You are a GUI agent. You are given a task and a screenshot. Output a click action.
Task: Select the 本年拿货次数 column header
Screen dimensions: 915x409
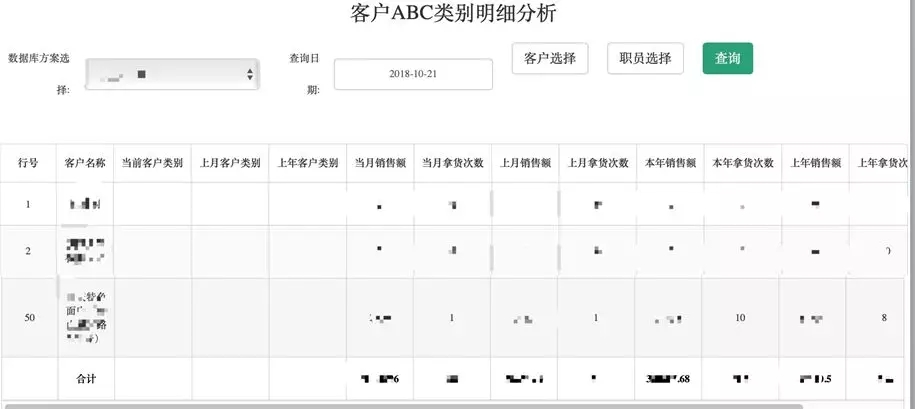(741, 163)
